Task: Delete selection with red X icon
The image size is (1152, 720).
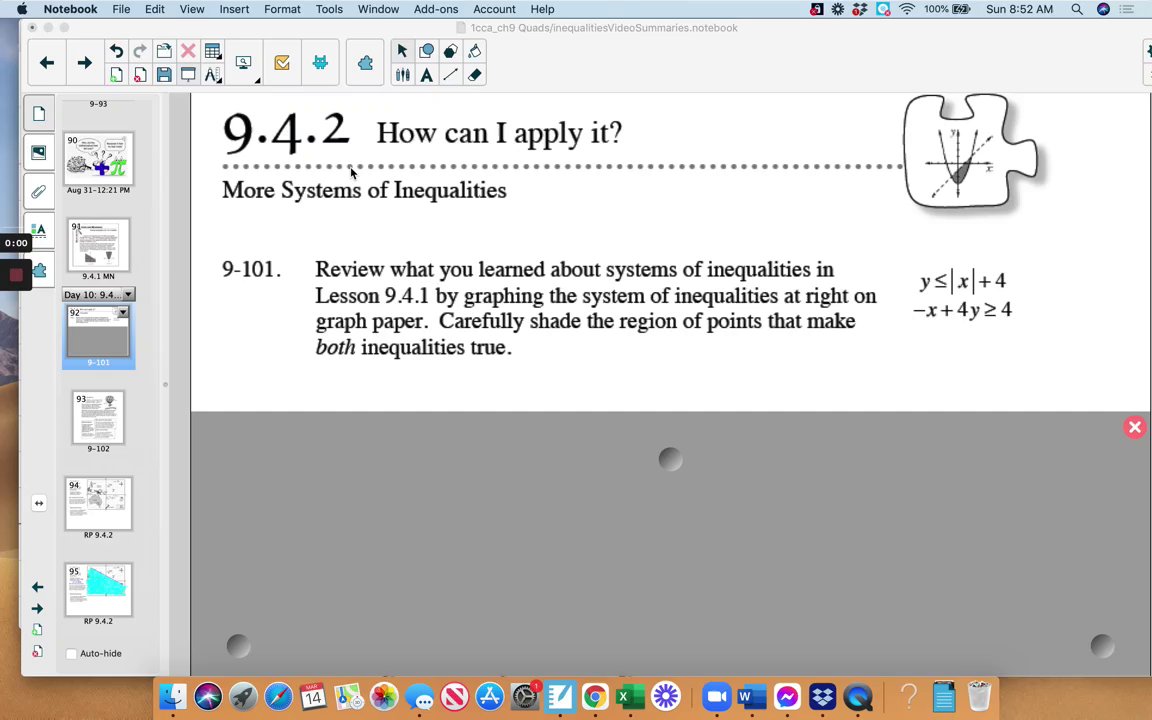Action: coord(188,51)
